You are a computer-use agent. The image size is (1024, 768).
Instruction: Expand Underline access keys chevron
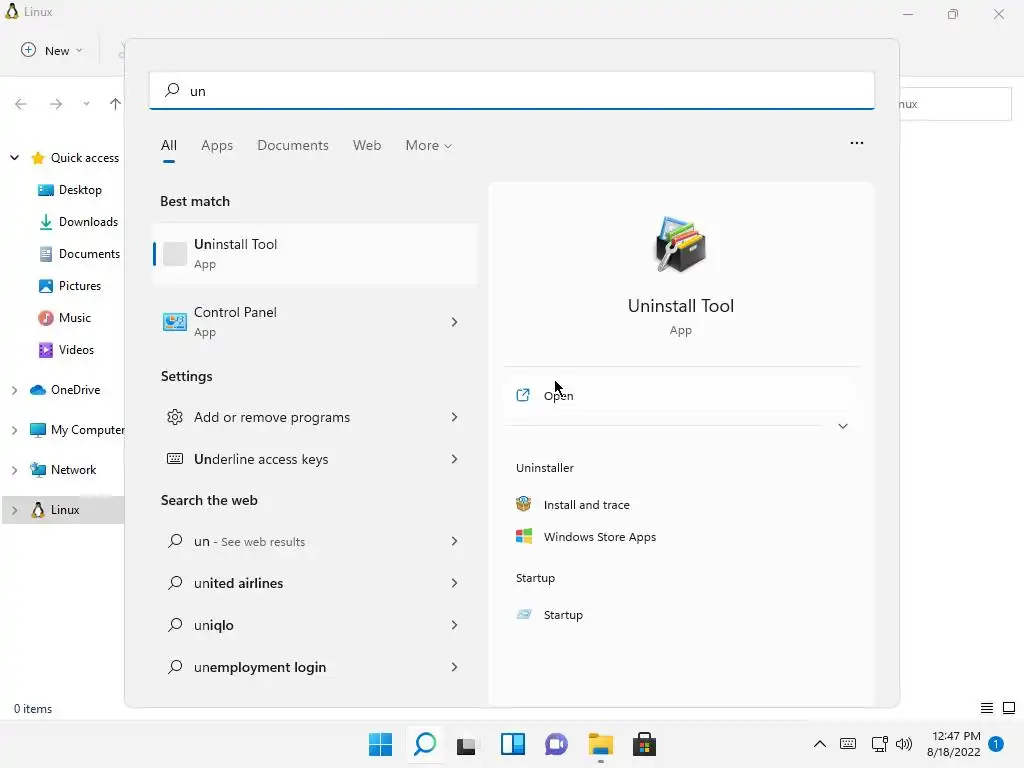click(455, 459)
